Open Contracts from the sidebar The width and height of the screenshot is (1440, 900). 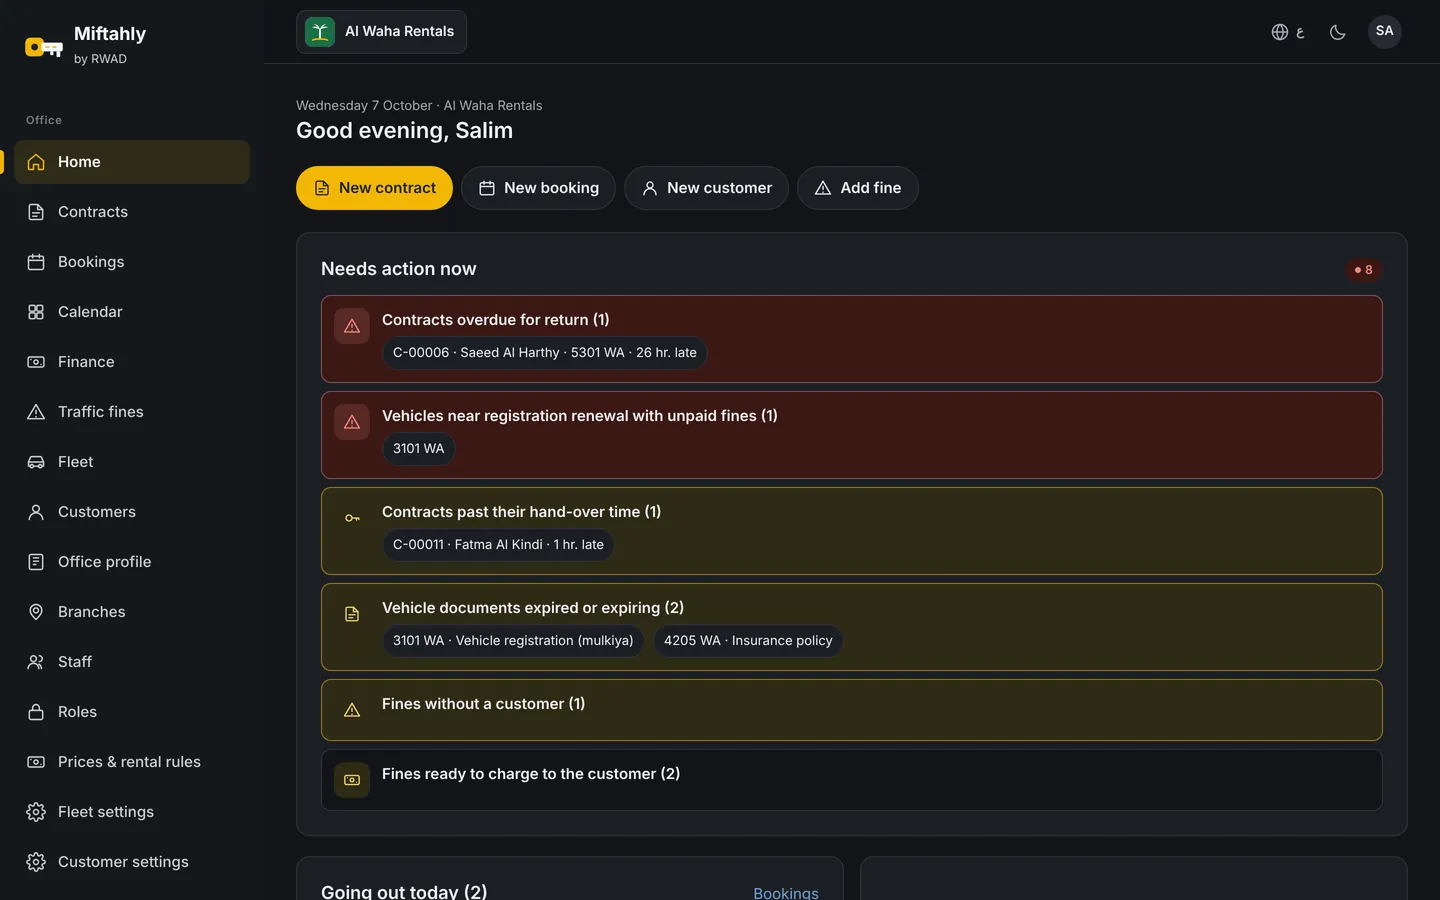click(132, 212)
